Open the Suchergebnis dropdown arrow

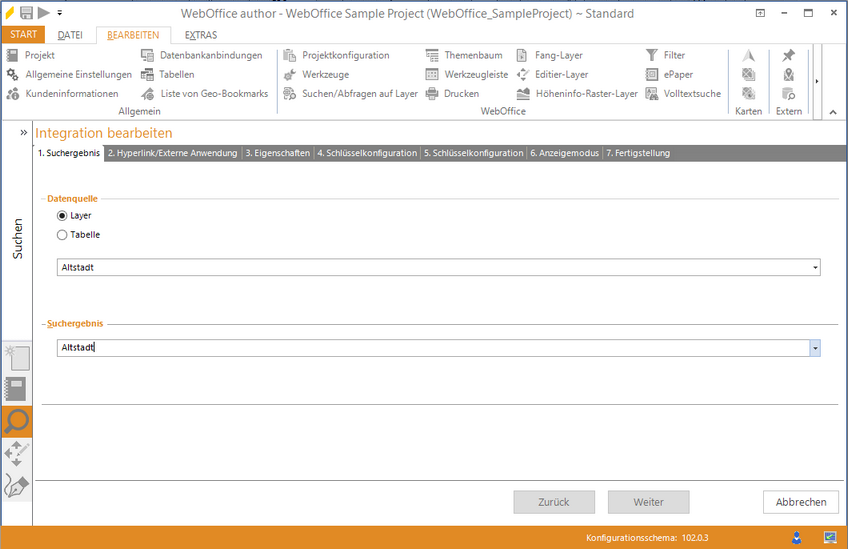815,348
